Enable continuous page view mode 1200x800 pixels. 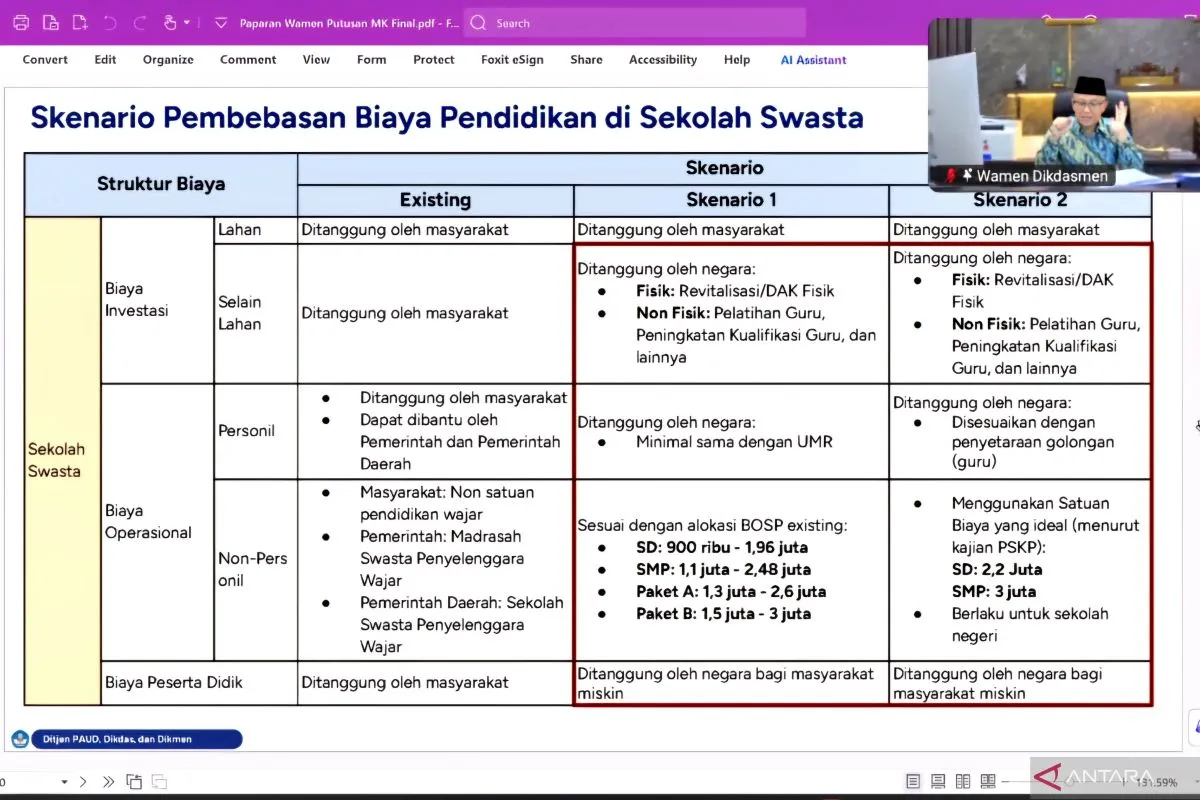pyautogui.click(x=937, y=781)
